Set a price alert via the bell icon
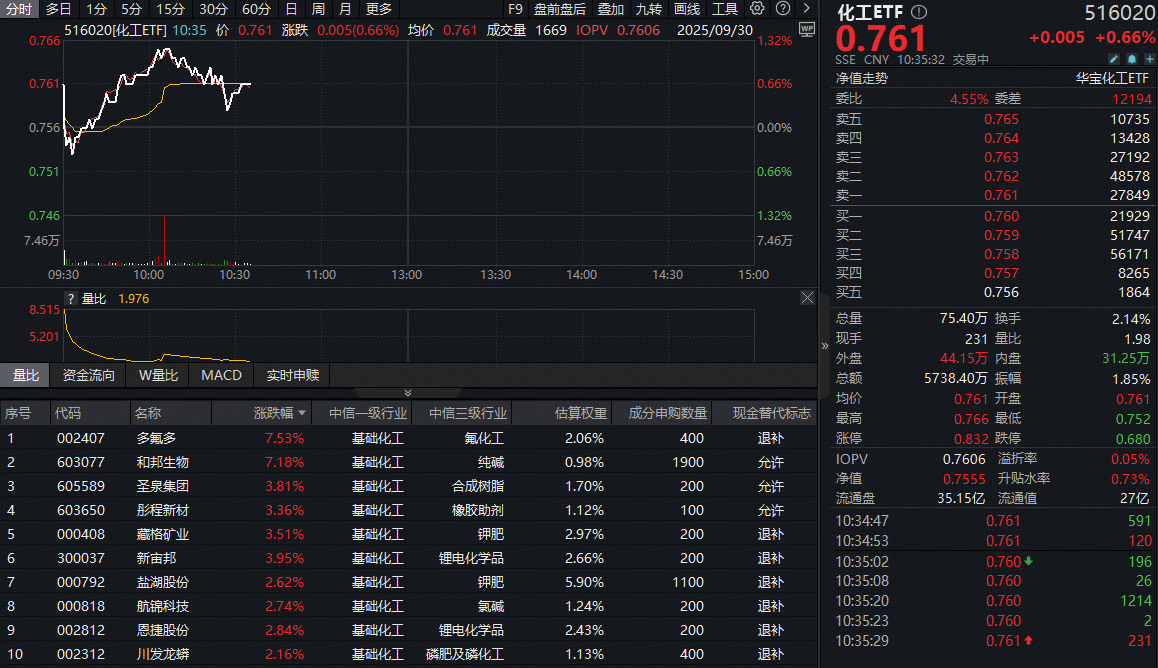The width and height of the screenshot is (1158, 668). coord(1132,59)
